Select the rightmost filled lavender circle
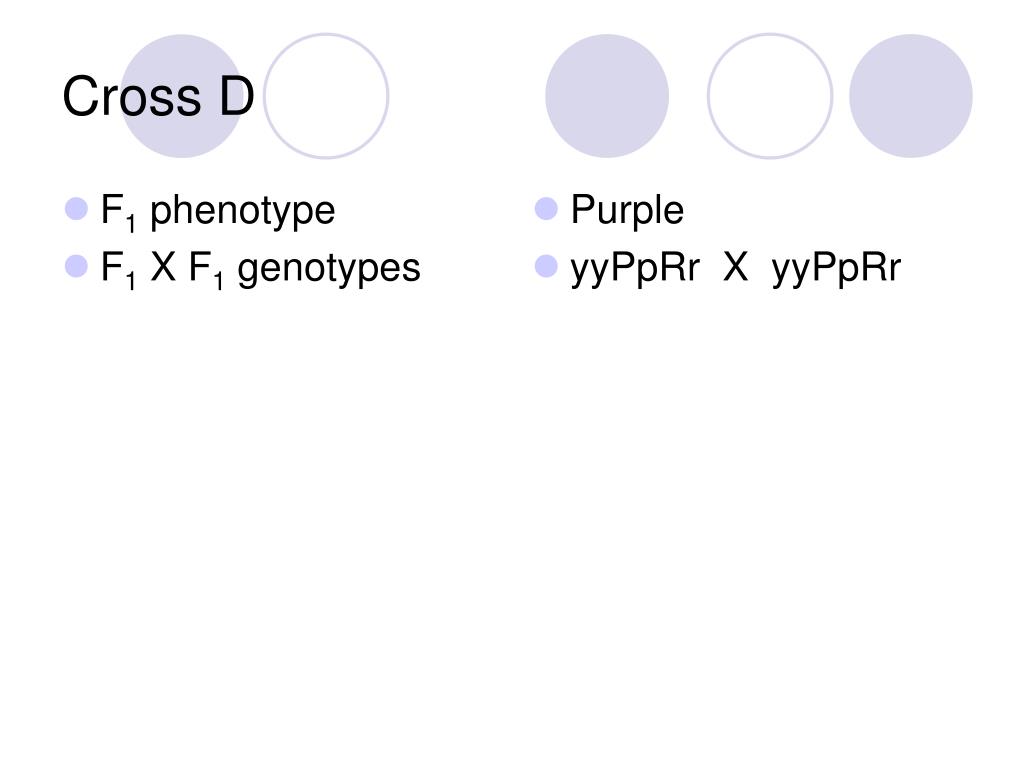The image size is (1024, 768). (910, 96)
